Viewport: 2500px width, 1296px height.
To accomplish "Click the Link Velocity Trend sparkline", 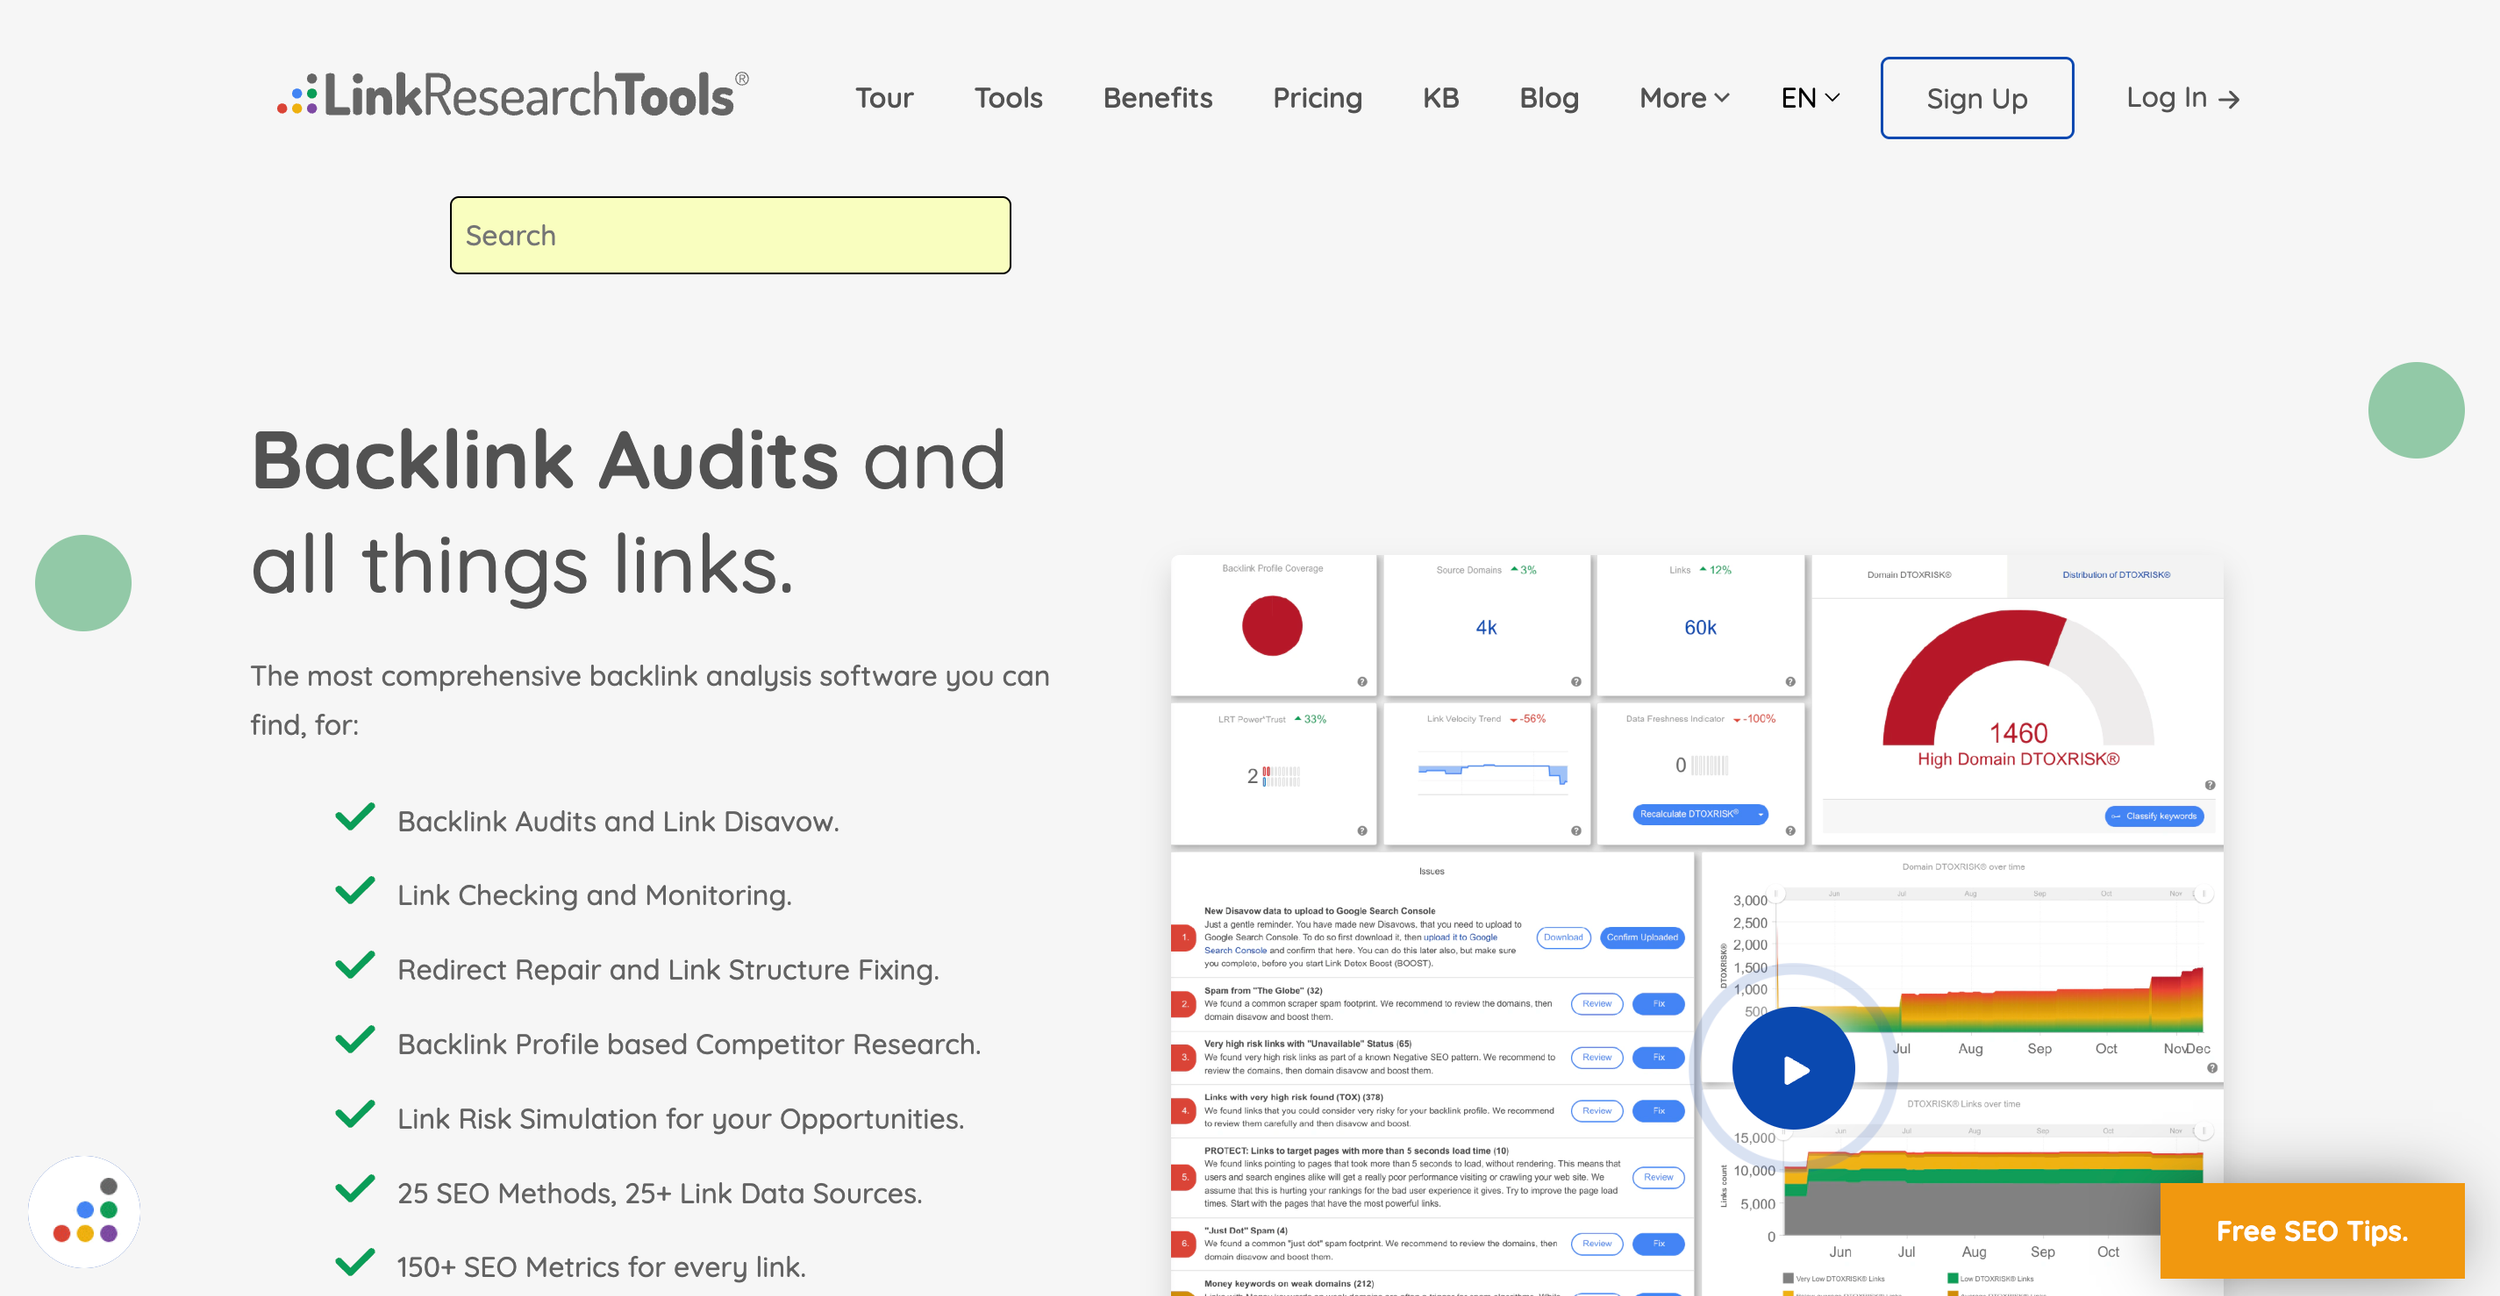I will (1492, 773).
